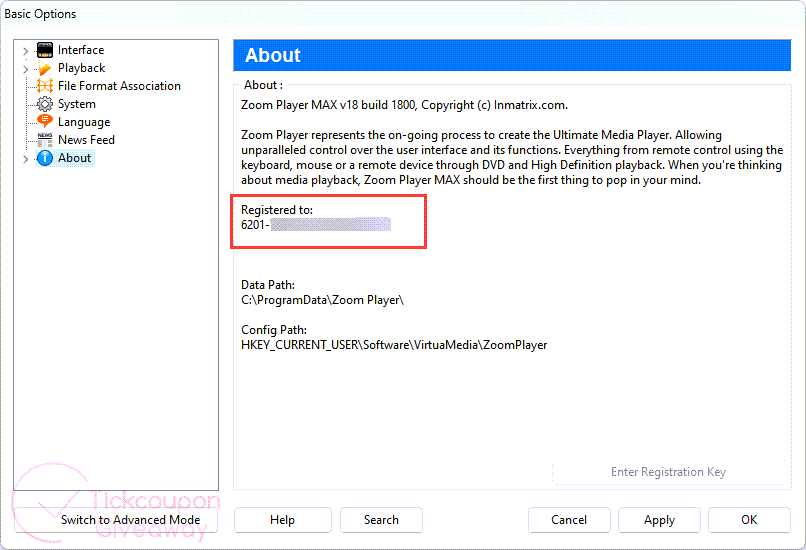Click the Zoom Player MAX v18 version text

pos(404,105)
